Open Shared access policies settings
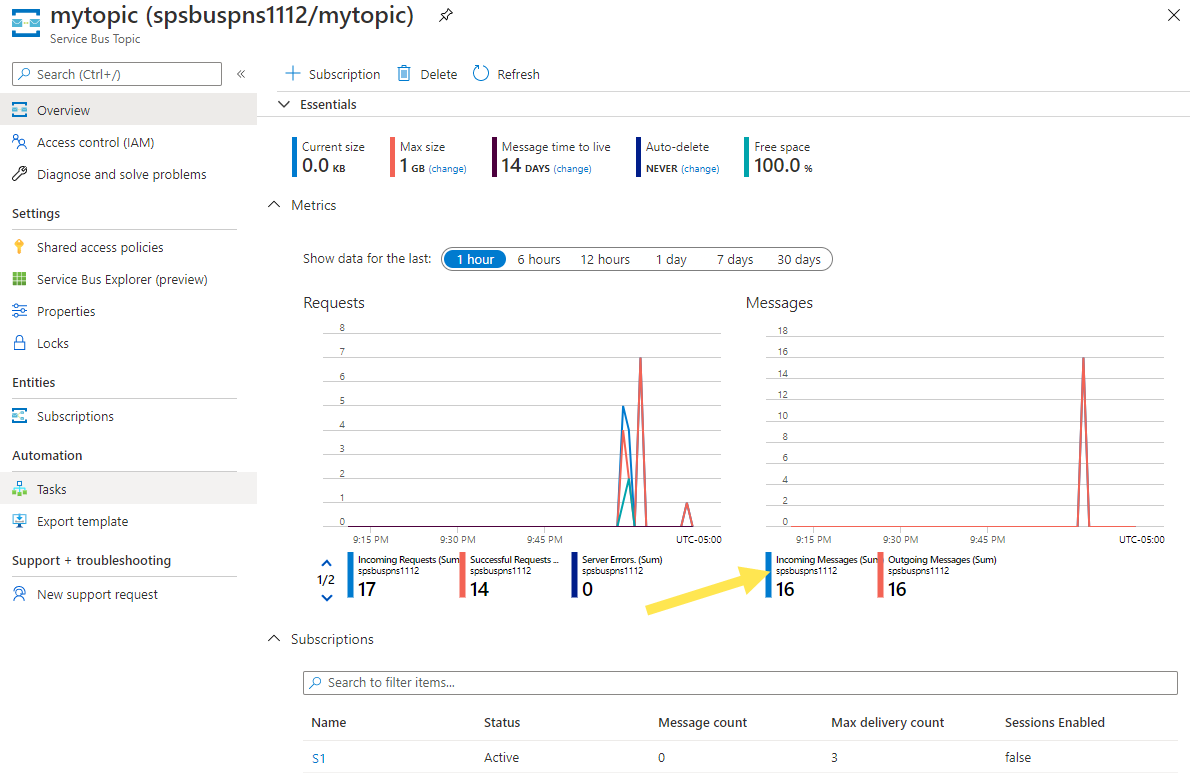The width and height of the screenshot is (1190, 784). click(x=100, y=247)
